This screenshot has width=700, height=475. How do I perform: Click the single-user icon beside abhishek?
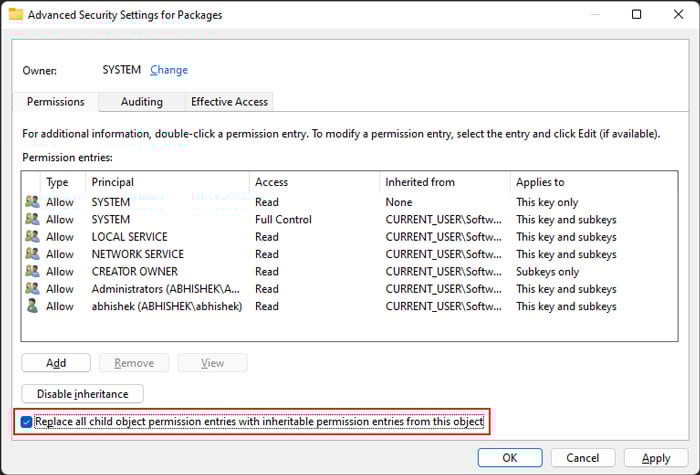tap(32, 306)
